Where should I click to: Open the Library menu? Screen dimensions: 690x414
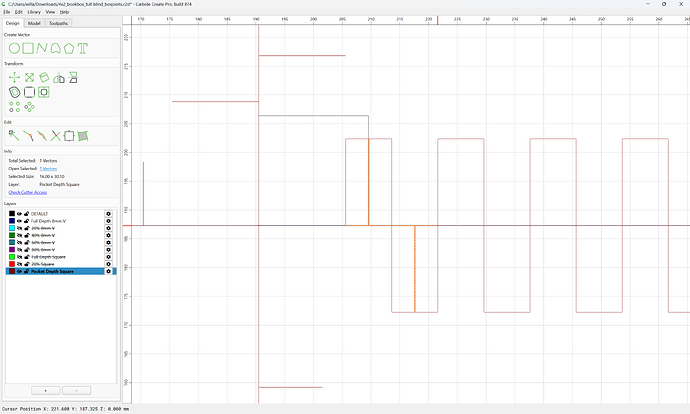34,12
